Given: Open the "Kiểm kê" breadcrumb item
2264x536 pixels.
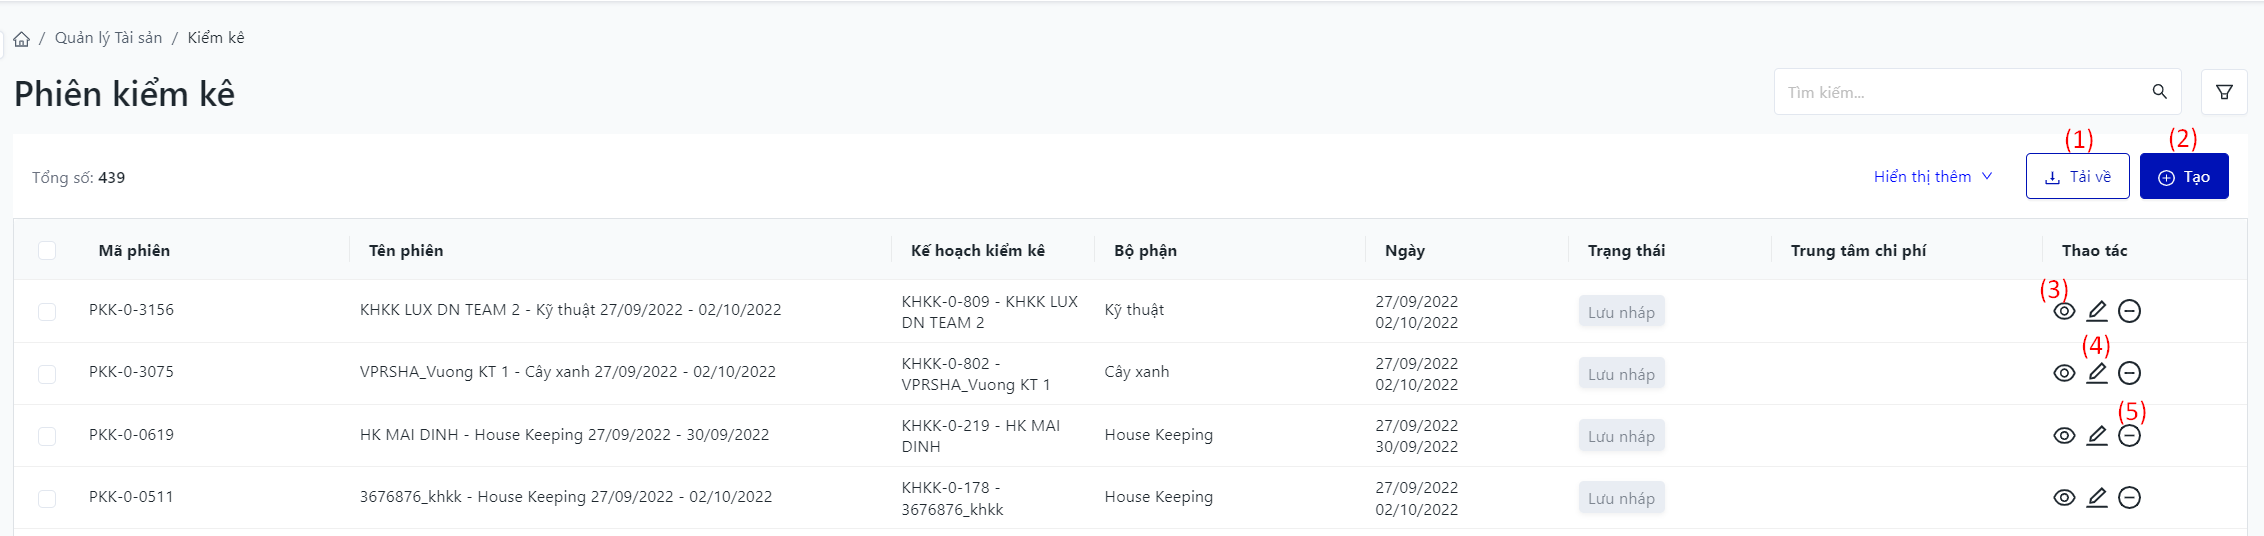Looking at the screenshot, I should (x=216, y=38).
